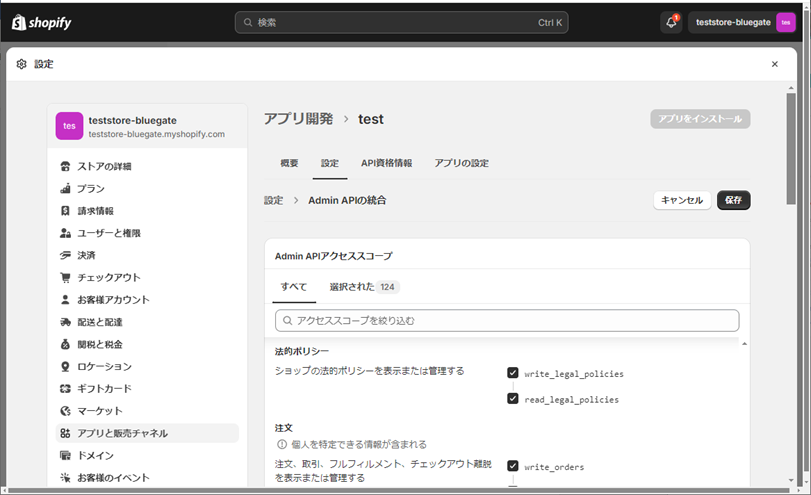Click the キャンセル button

point(682,200)
